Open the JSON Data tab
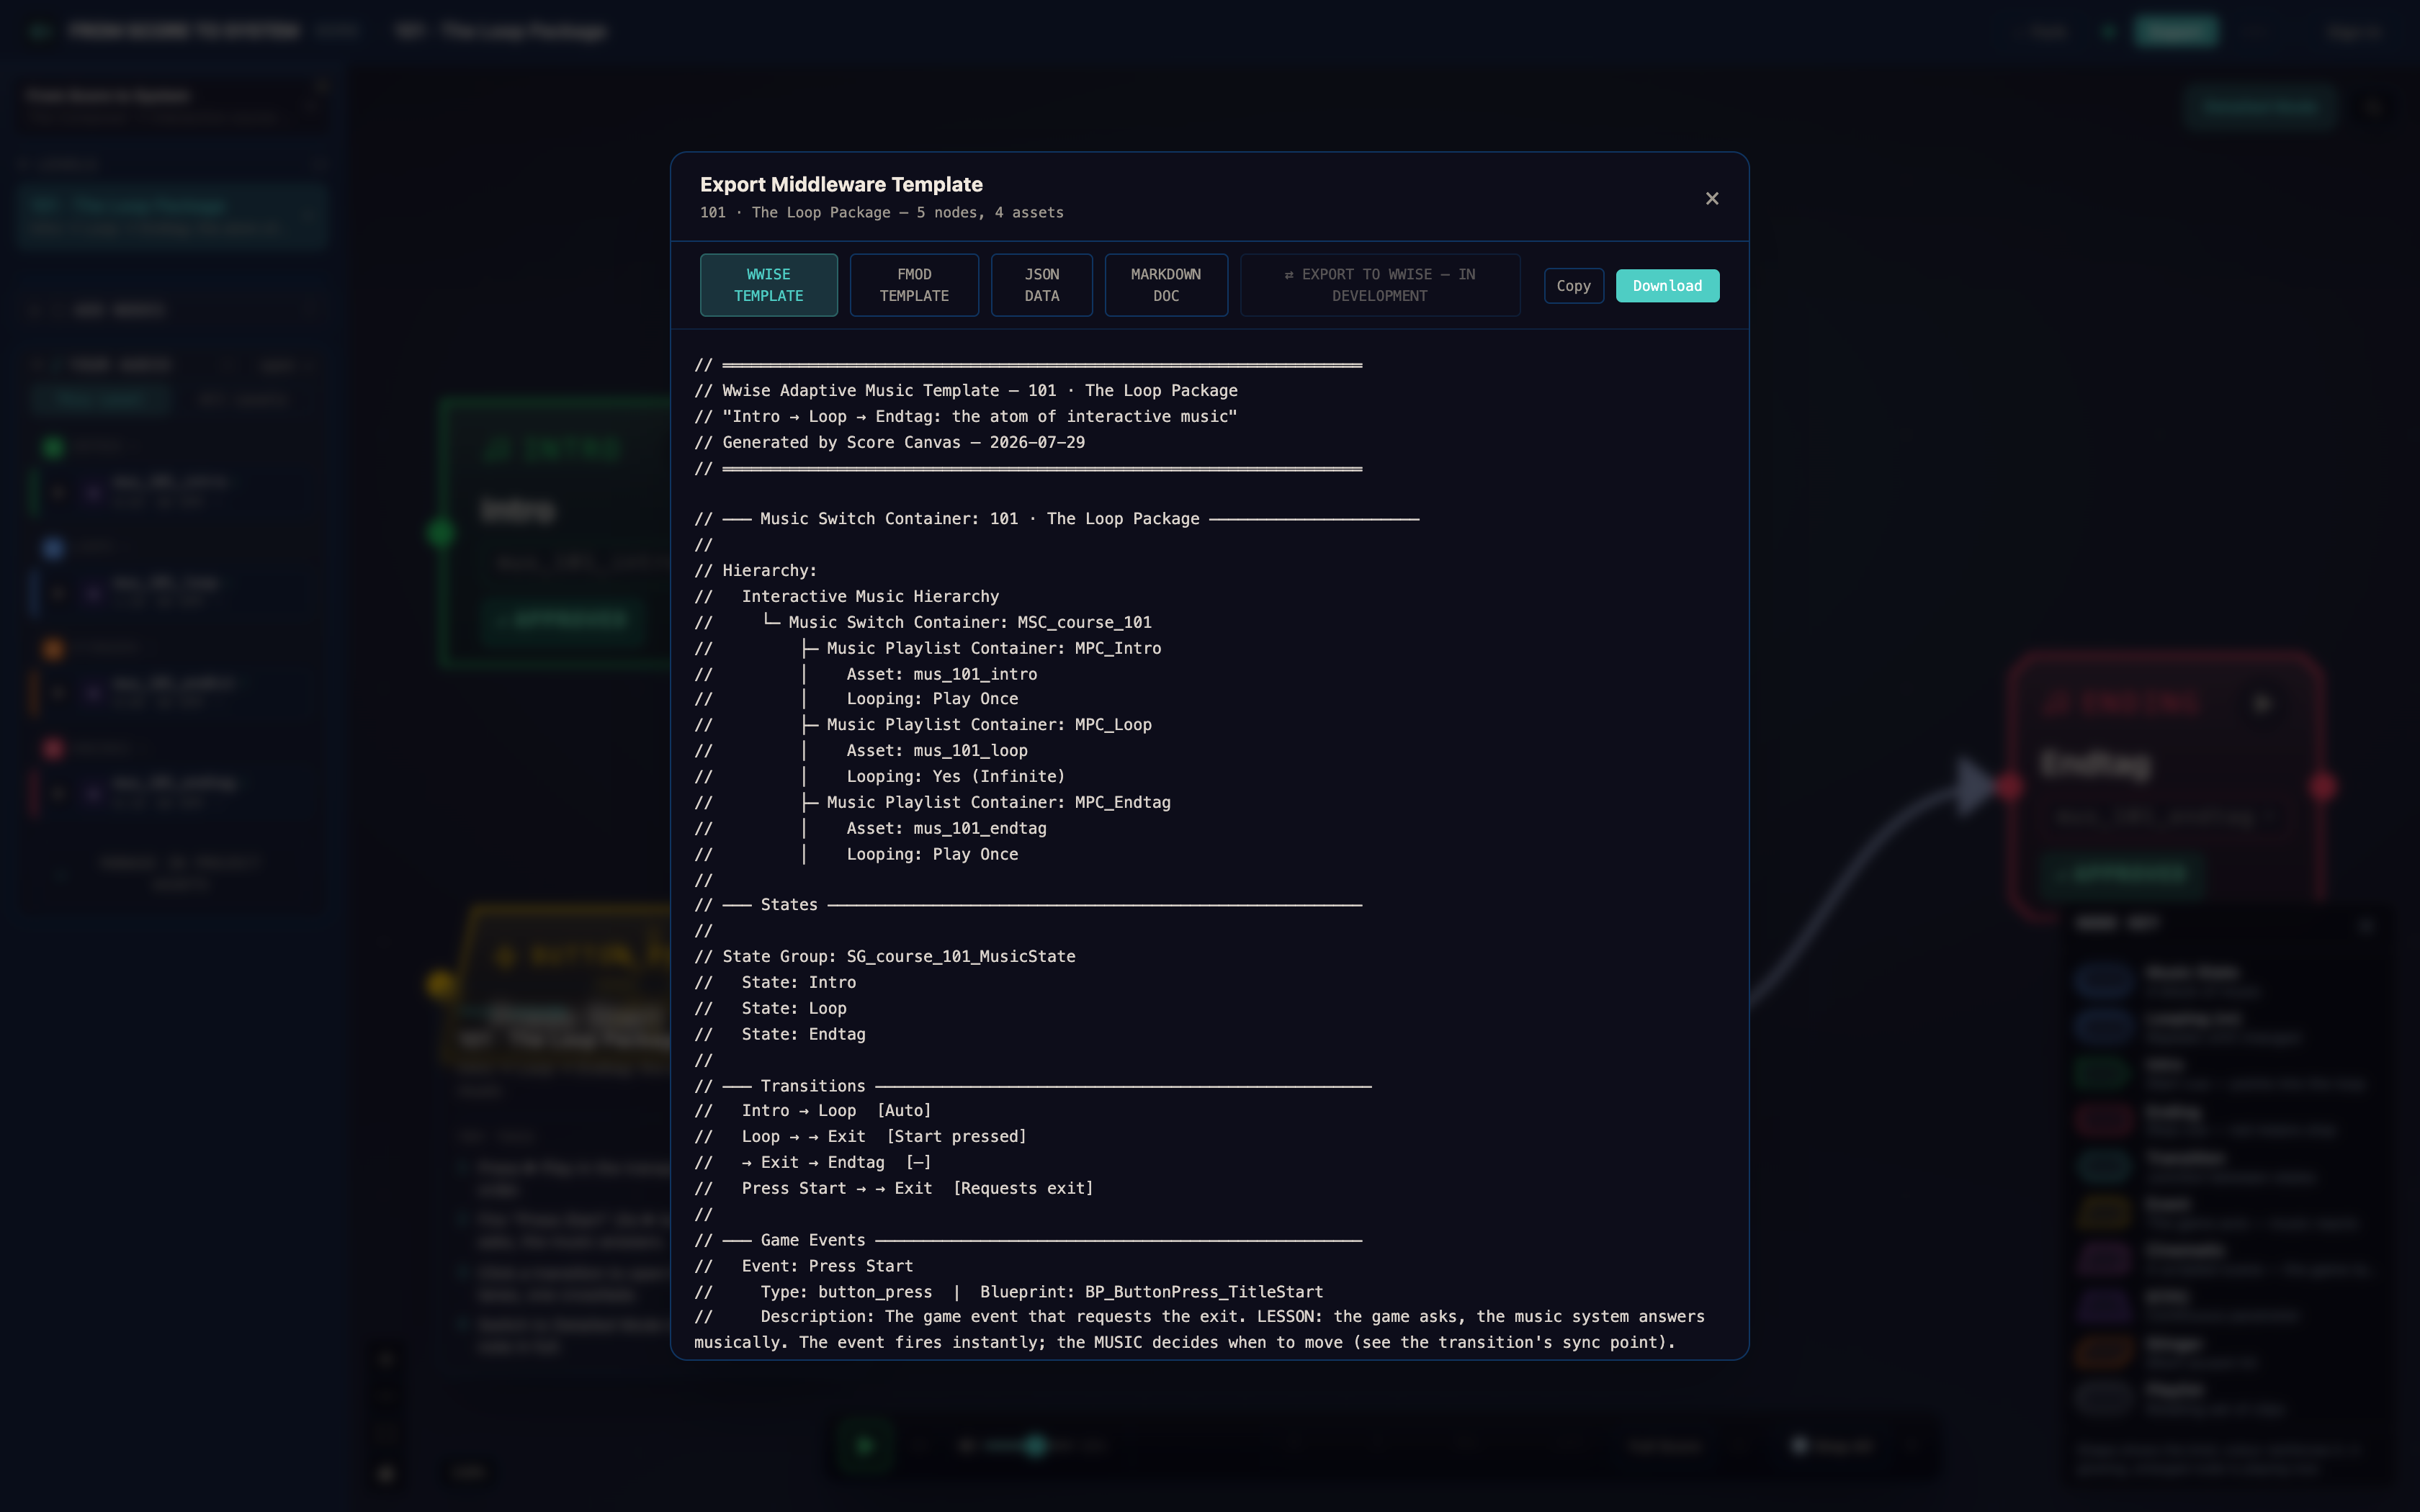The height and width of the screenshot is (1512, 2420). coord(1041,285)
